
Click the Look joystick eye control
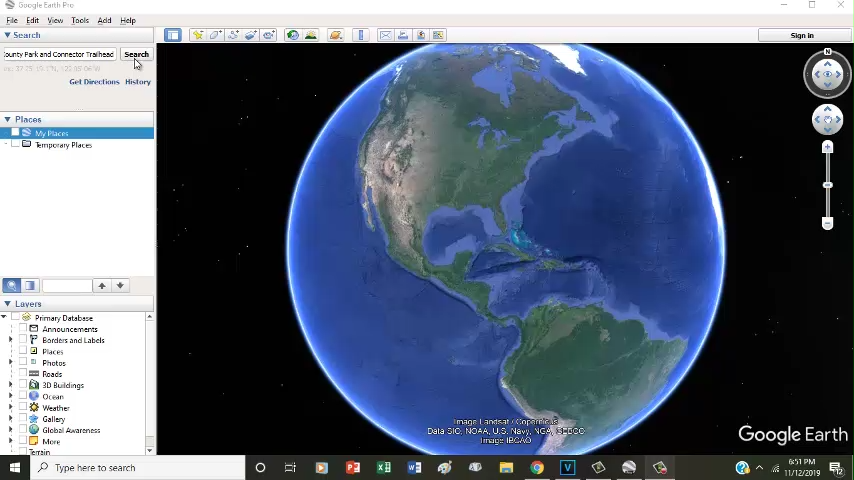[x=827, y=74]
